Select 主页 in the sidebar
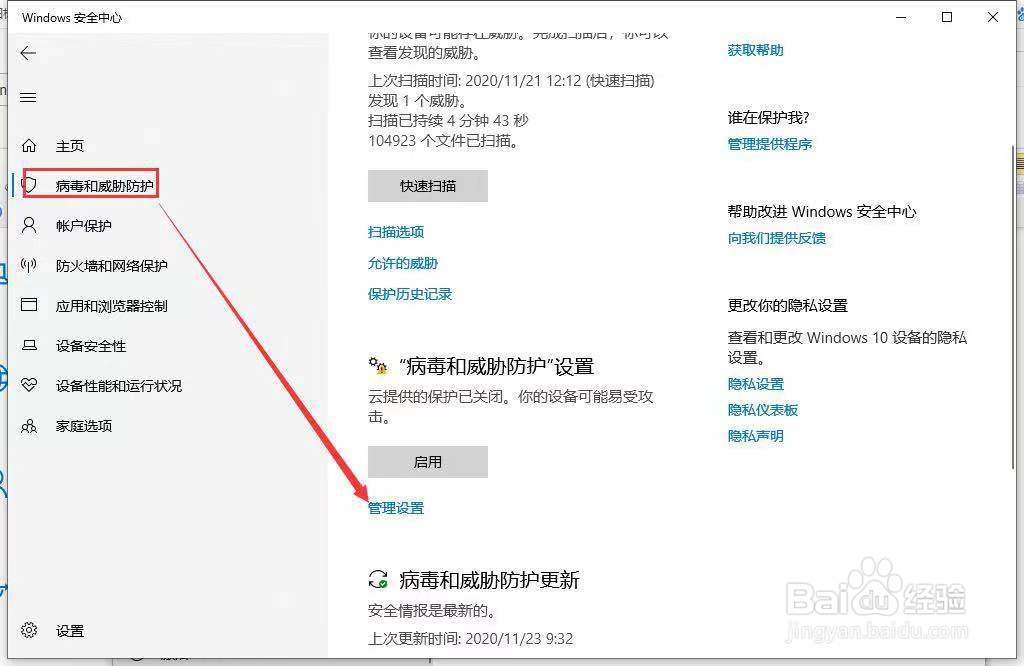This screenshot has height=666, width=1024. (x=70, y=146)
